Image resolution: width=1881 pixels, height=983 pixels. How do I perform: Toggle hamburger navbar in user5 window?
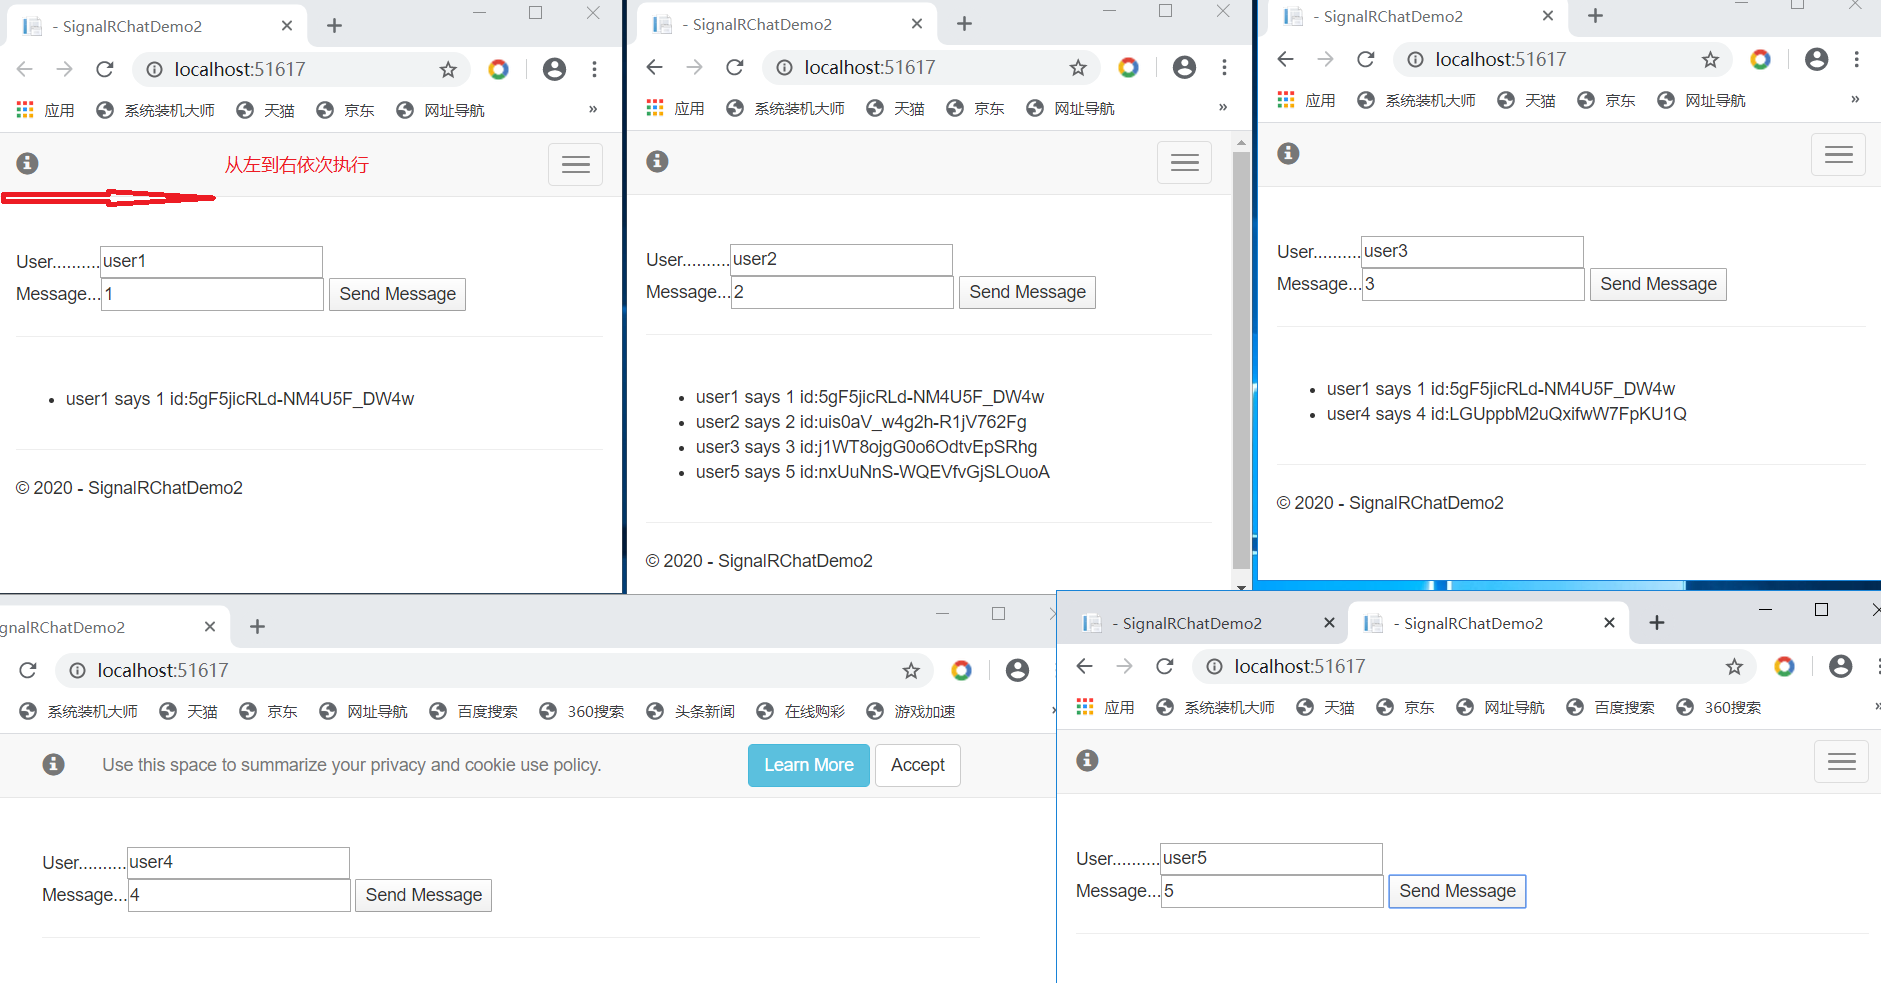1841,762
